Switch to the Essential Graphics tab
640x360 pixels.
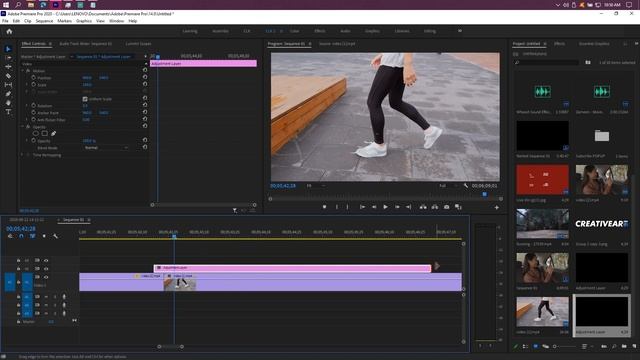pos(594,44)
